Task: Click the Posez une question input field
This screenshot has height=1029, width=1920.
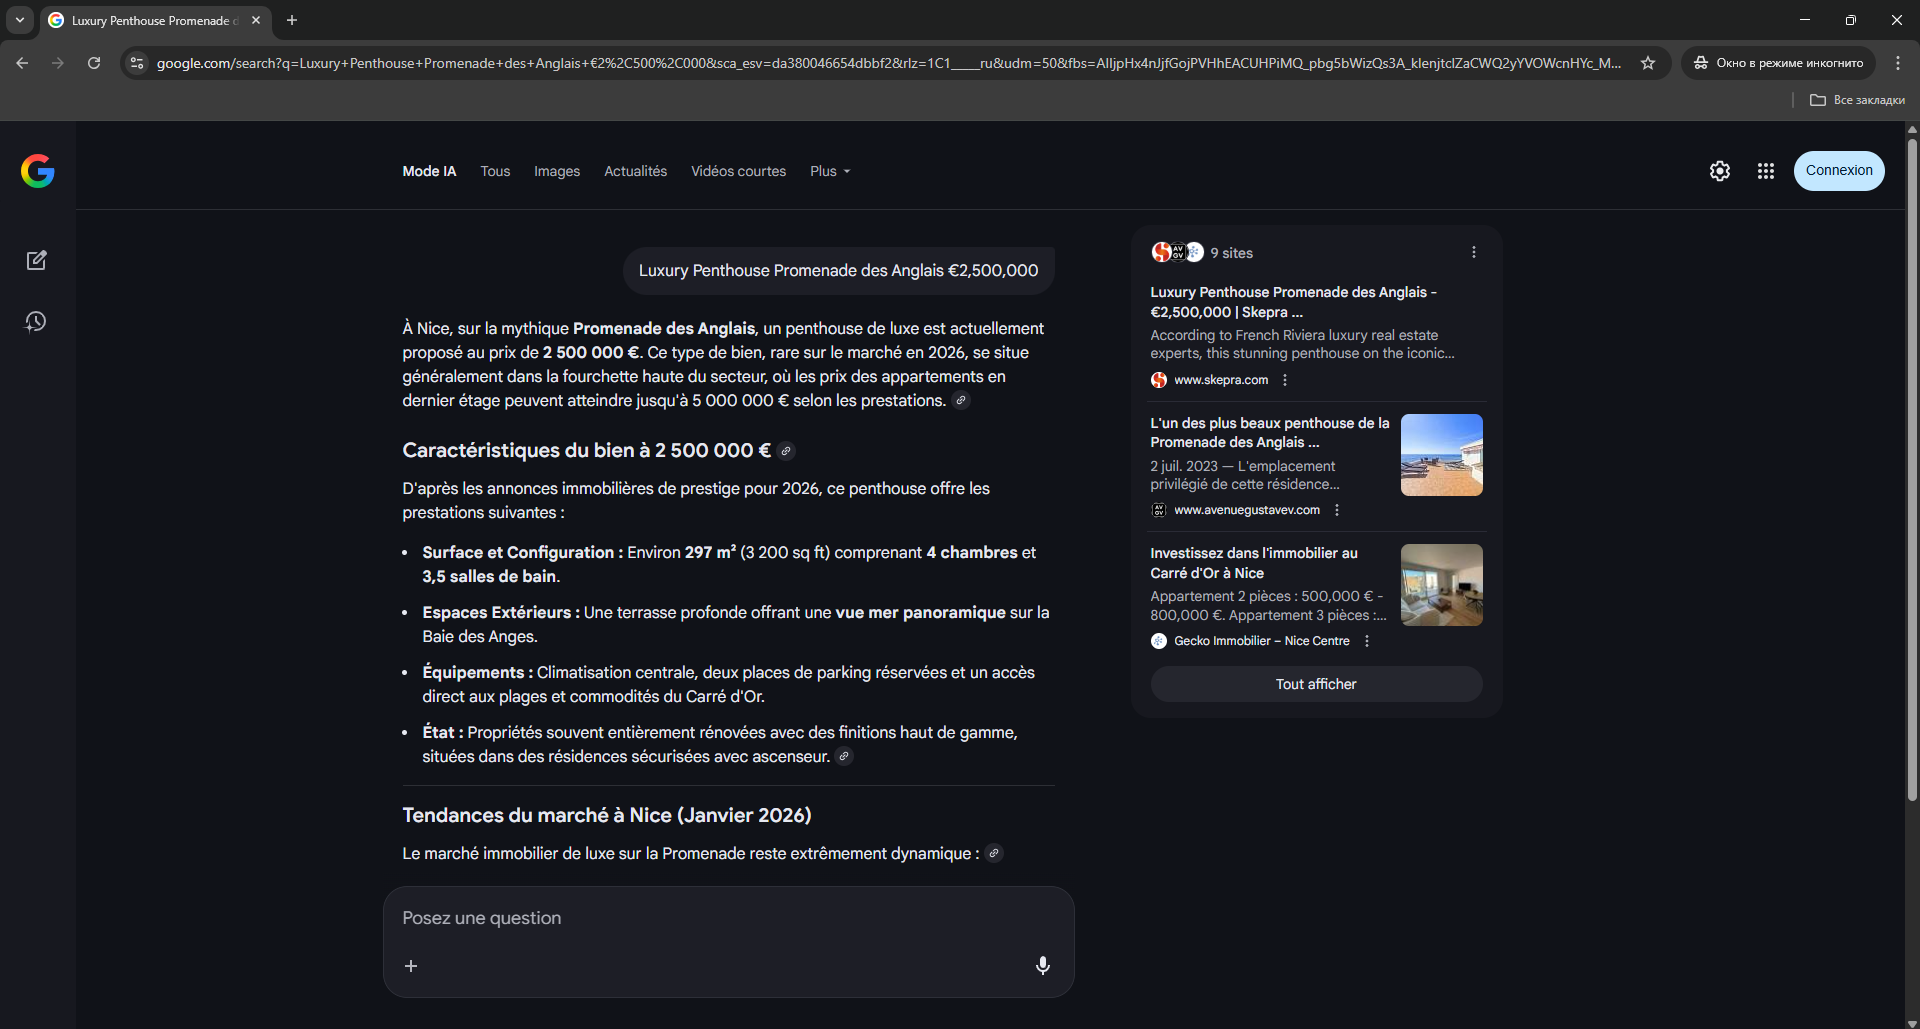Action: tap(720, 918)
